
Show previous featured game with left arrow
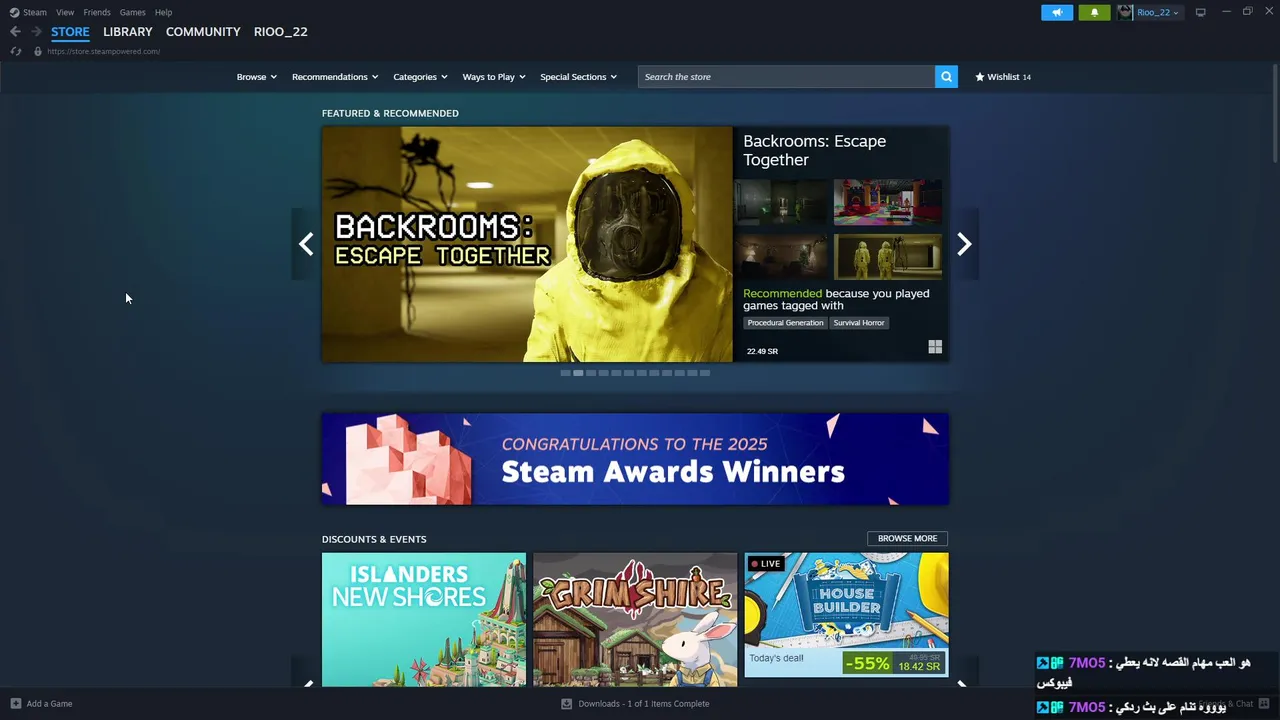click(306, 244)
